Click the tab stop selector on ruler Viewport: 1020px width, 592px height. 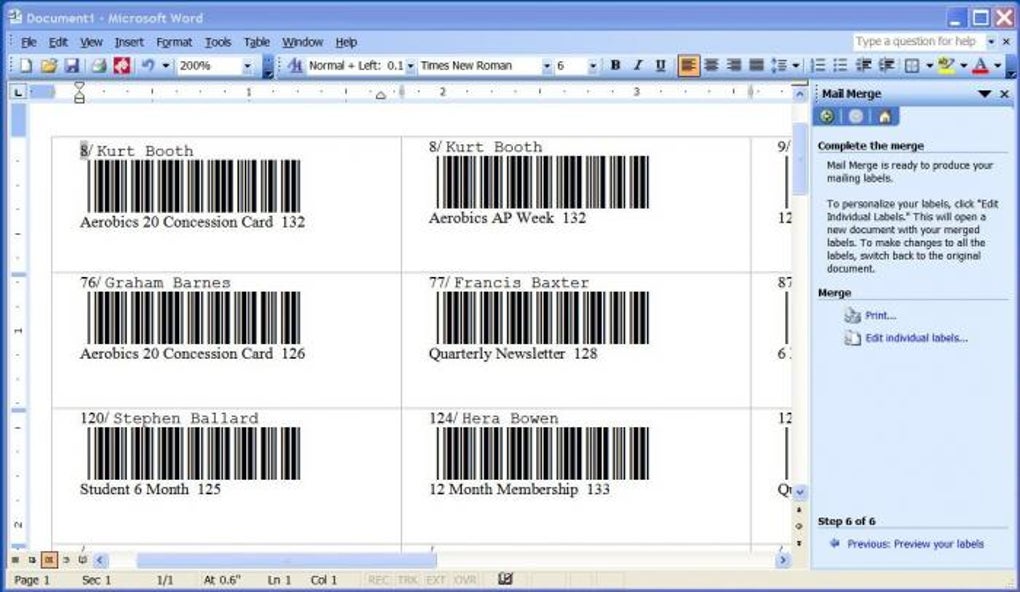coord(18,93)
